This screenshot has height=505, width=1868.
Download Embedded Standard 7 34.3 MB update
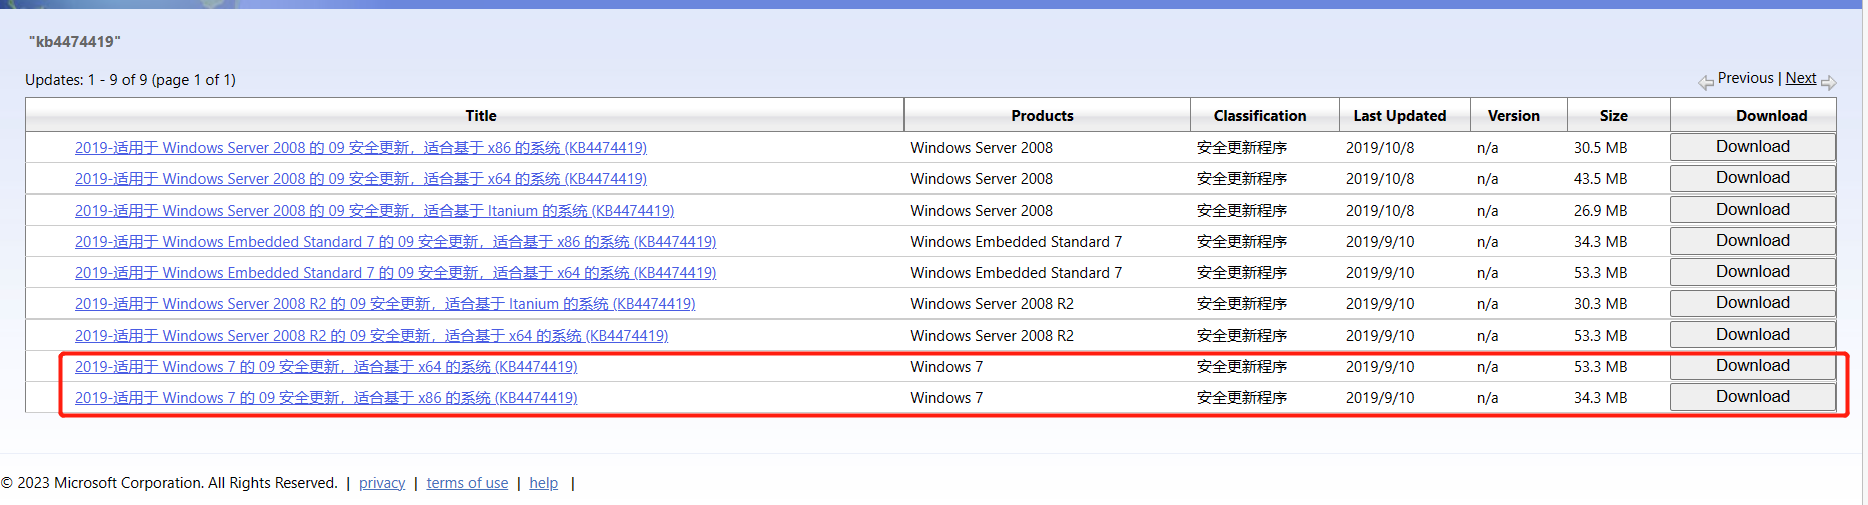[x=1752, y=241]
